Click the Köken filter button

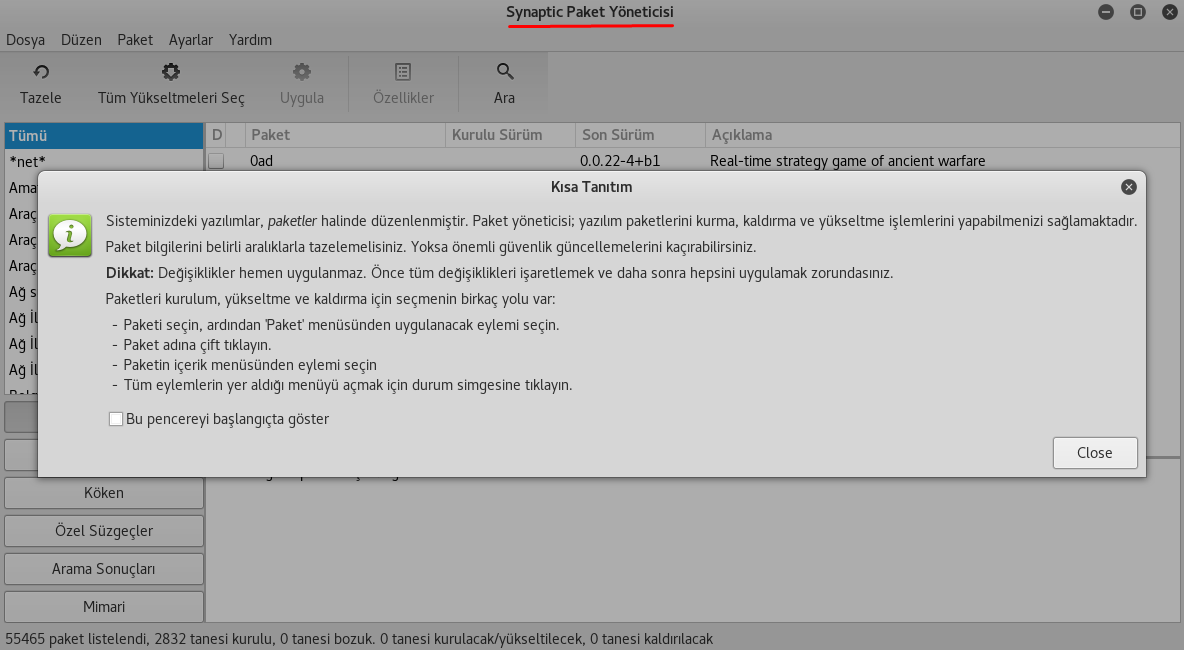pos(104,493)
